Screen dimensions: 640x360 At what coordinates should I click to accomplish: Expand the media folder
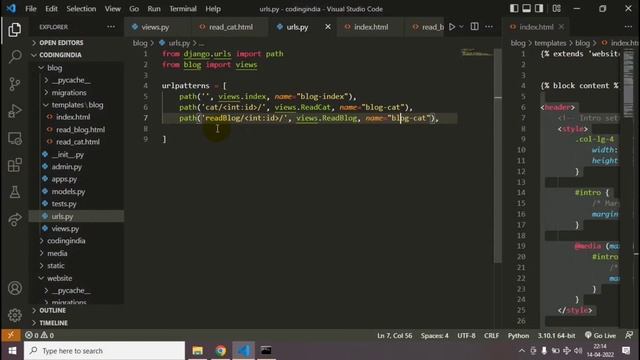57,253
